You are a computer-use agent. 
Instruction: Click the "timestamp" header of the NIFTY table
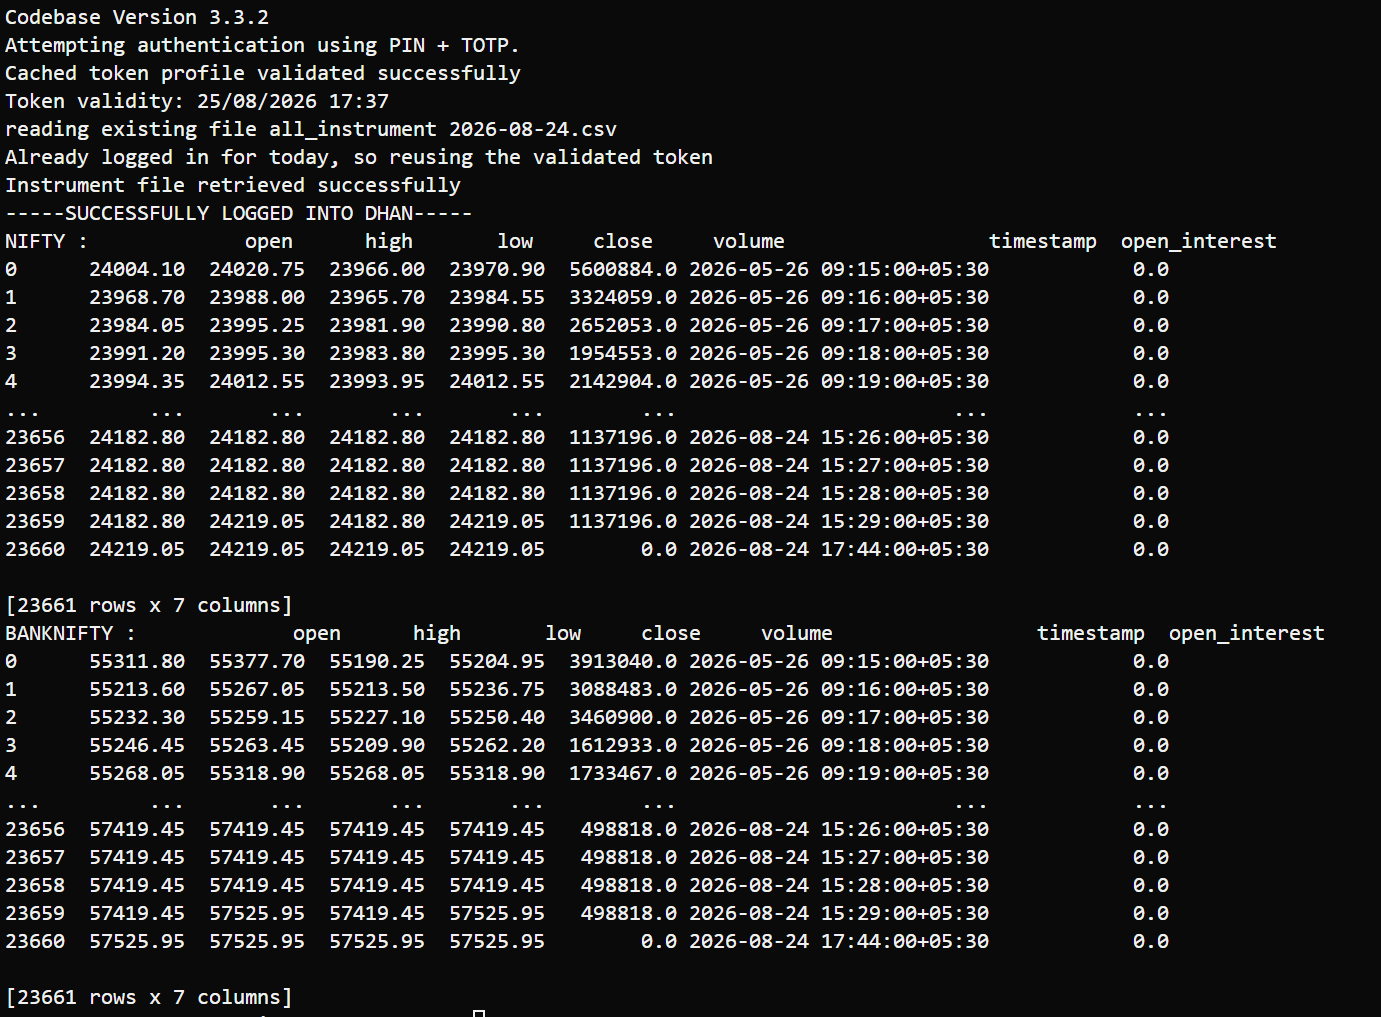pyautogui.click(x=1043, y=241)
